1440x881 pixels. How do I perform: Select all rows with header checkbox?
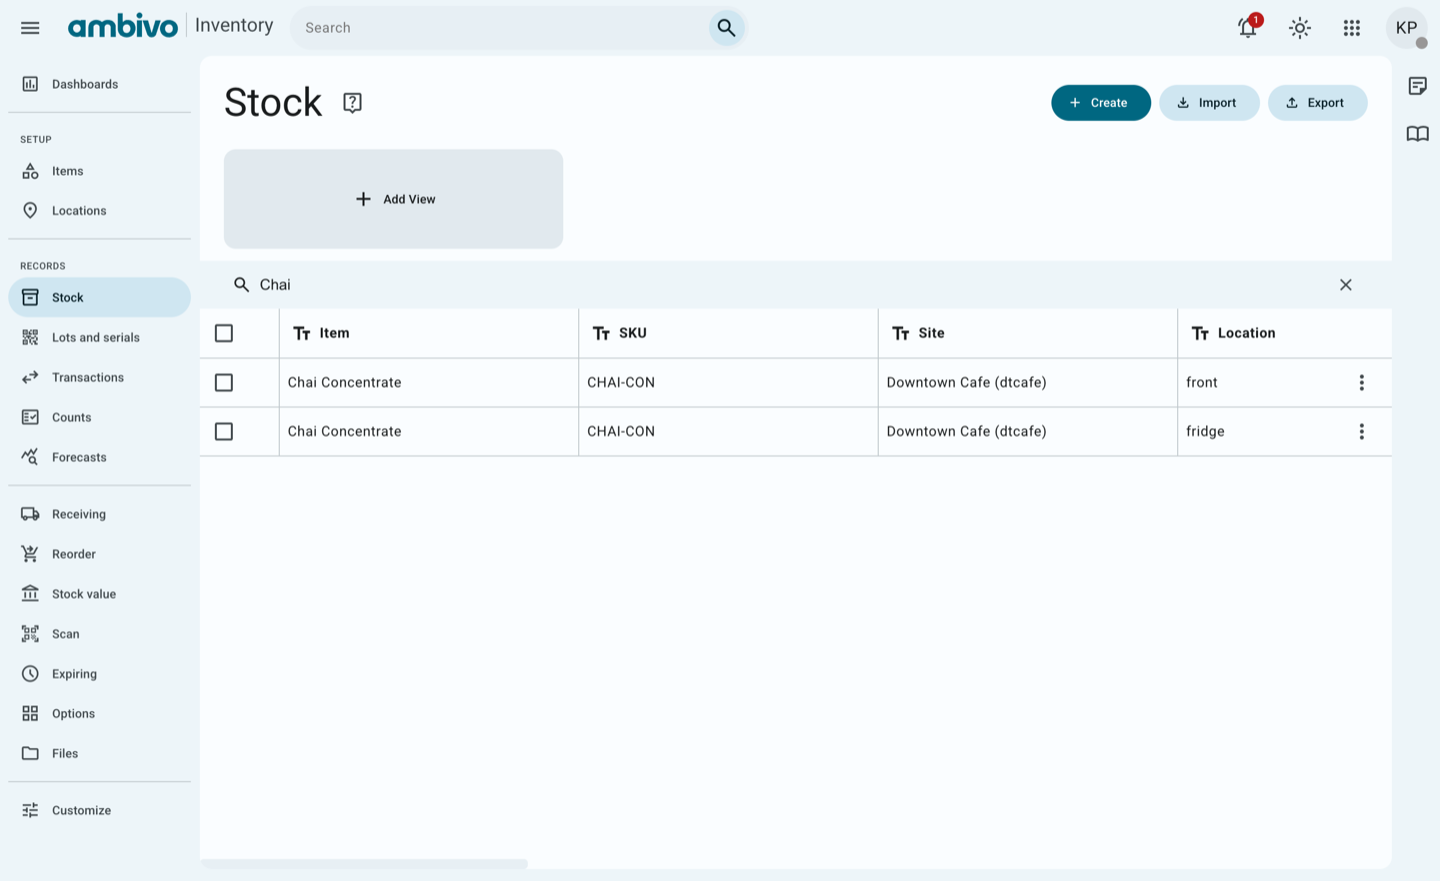tap(224, 333)
